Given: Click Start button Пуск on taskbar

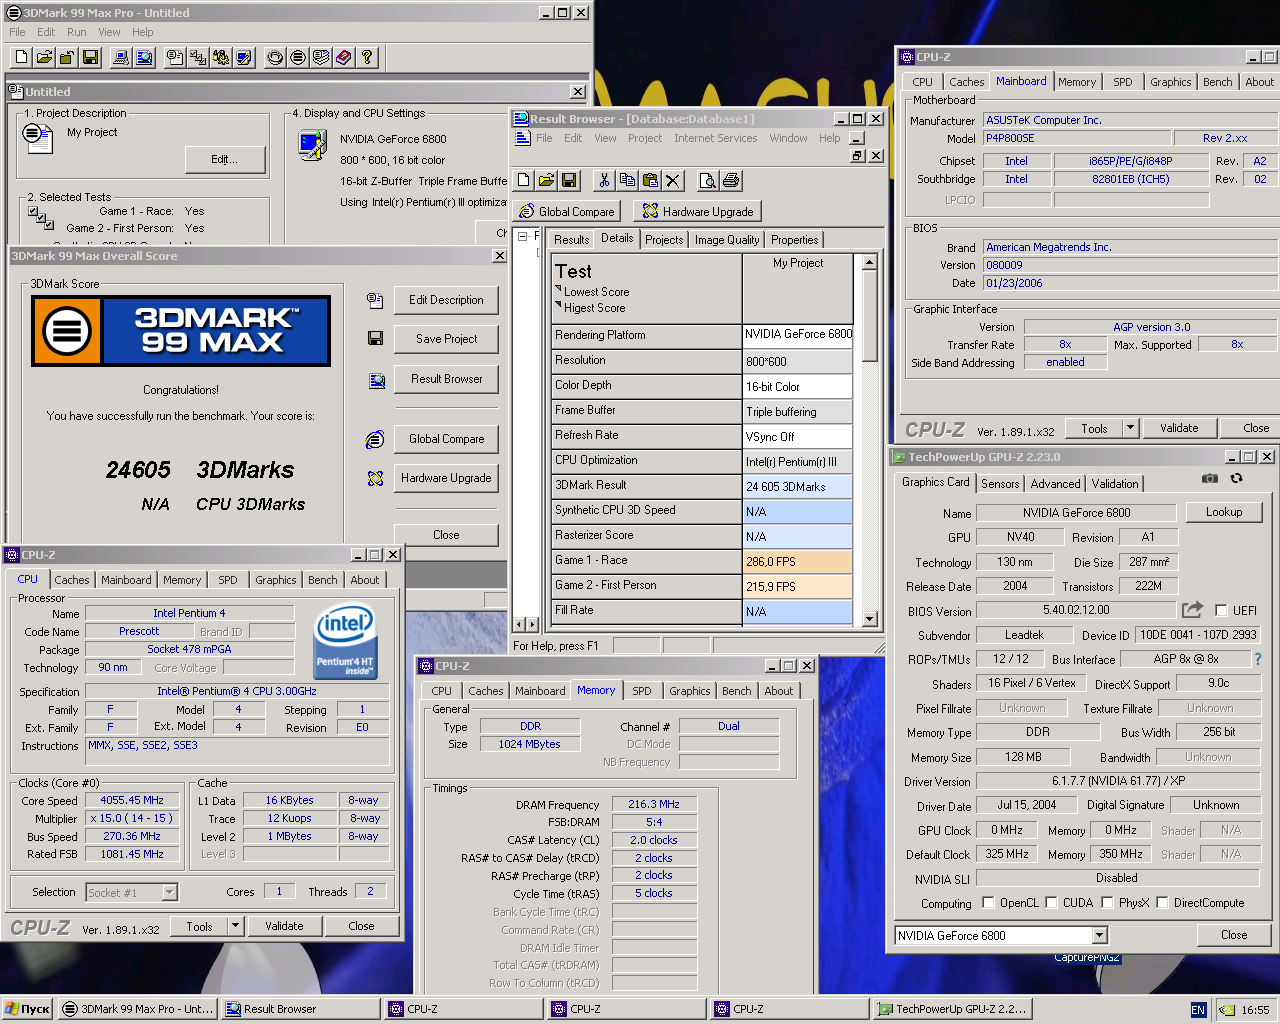Looking at the screenshot, I should pyautogui.click(x=27, y=1009).
